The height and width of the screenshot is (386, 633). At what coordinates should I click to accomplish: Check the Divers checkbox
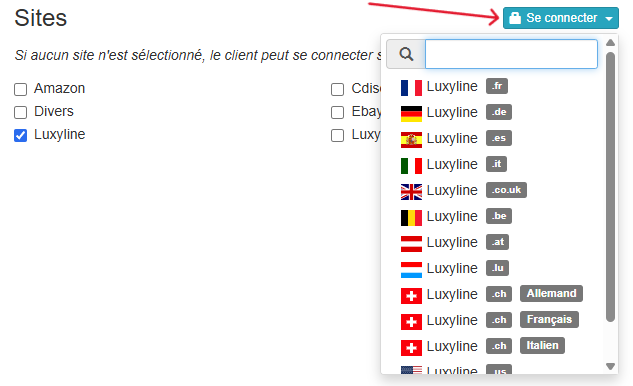point(21,112)
